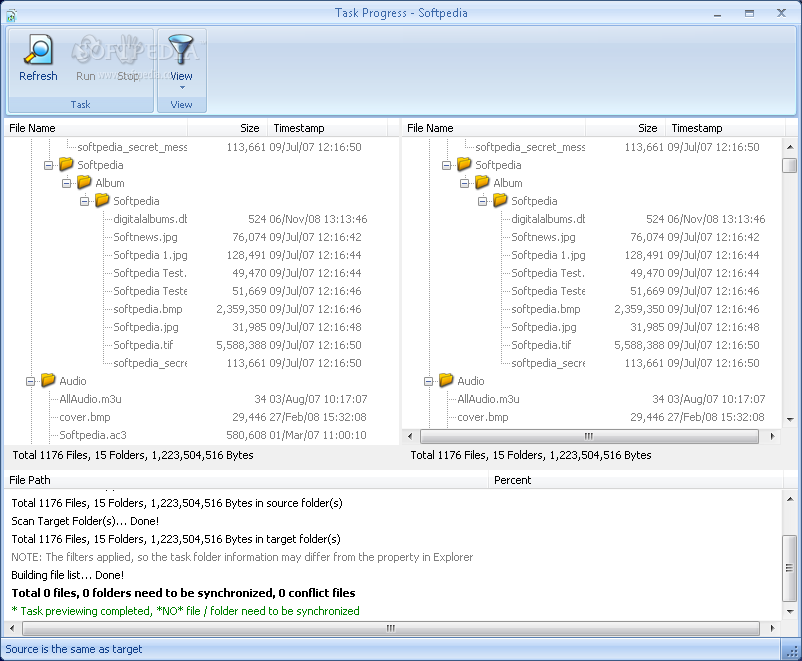This screenshot has height=661, width=802.
Task: Select top Softpedia folder icon in right pane
Action: click(x=464, y=164)
